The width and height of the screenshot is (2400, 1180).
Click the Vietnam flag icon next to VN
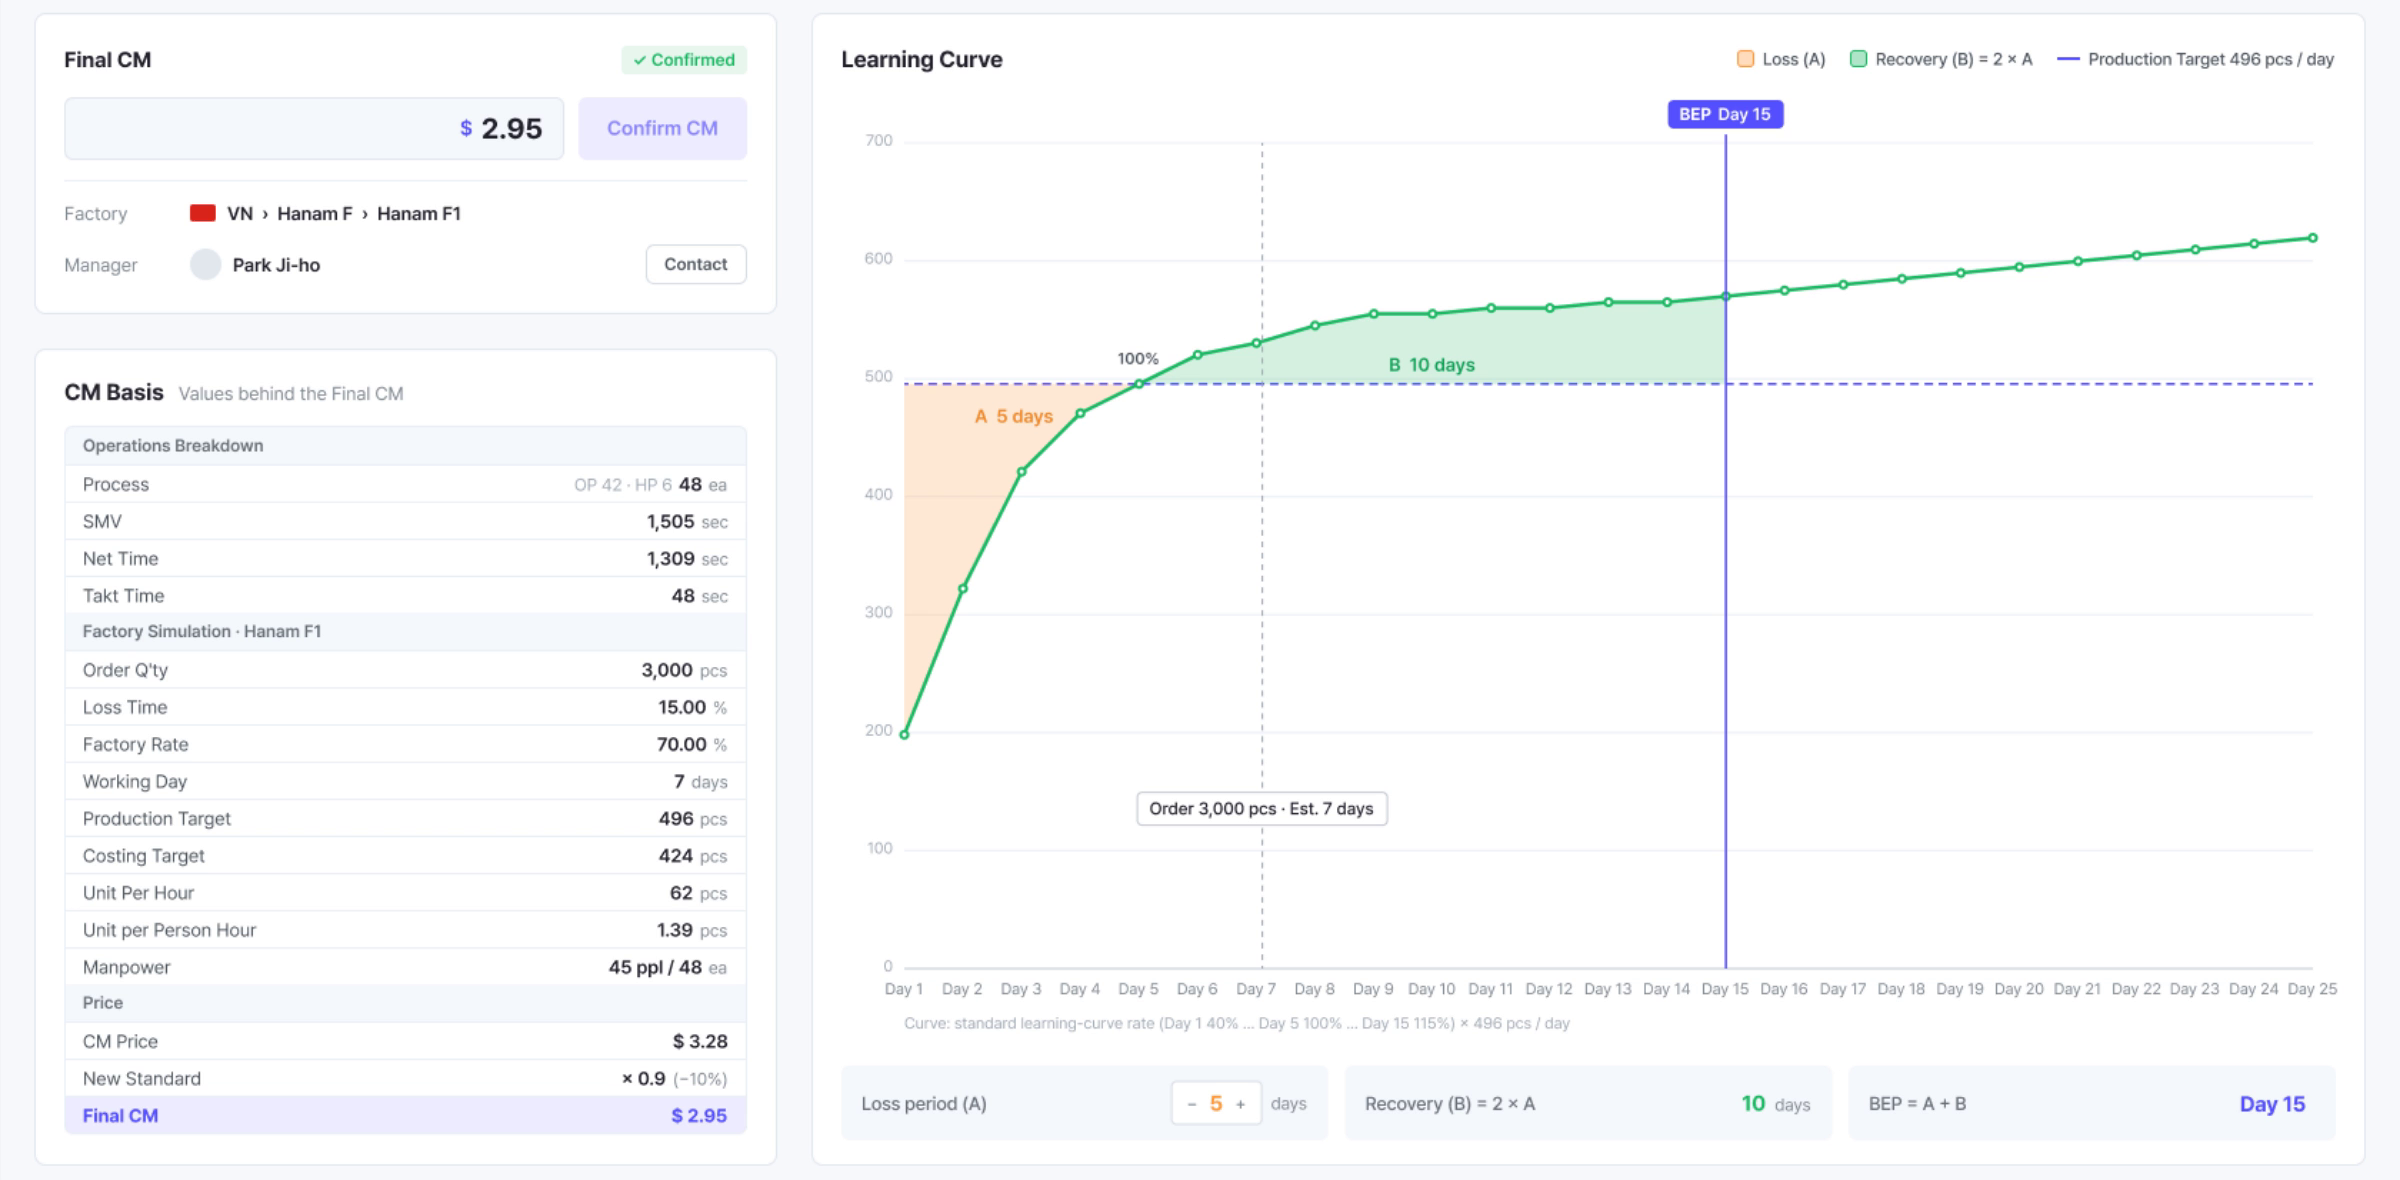coord(203,213)
